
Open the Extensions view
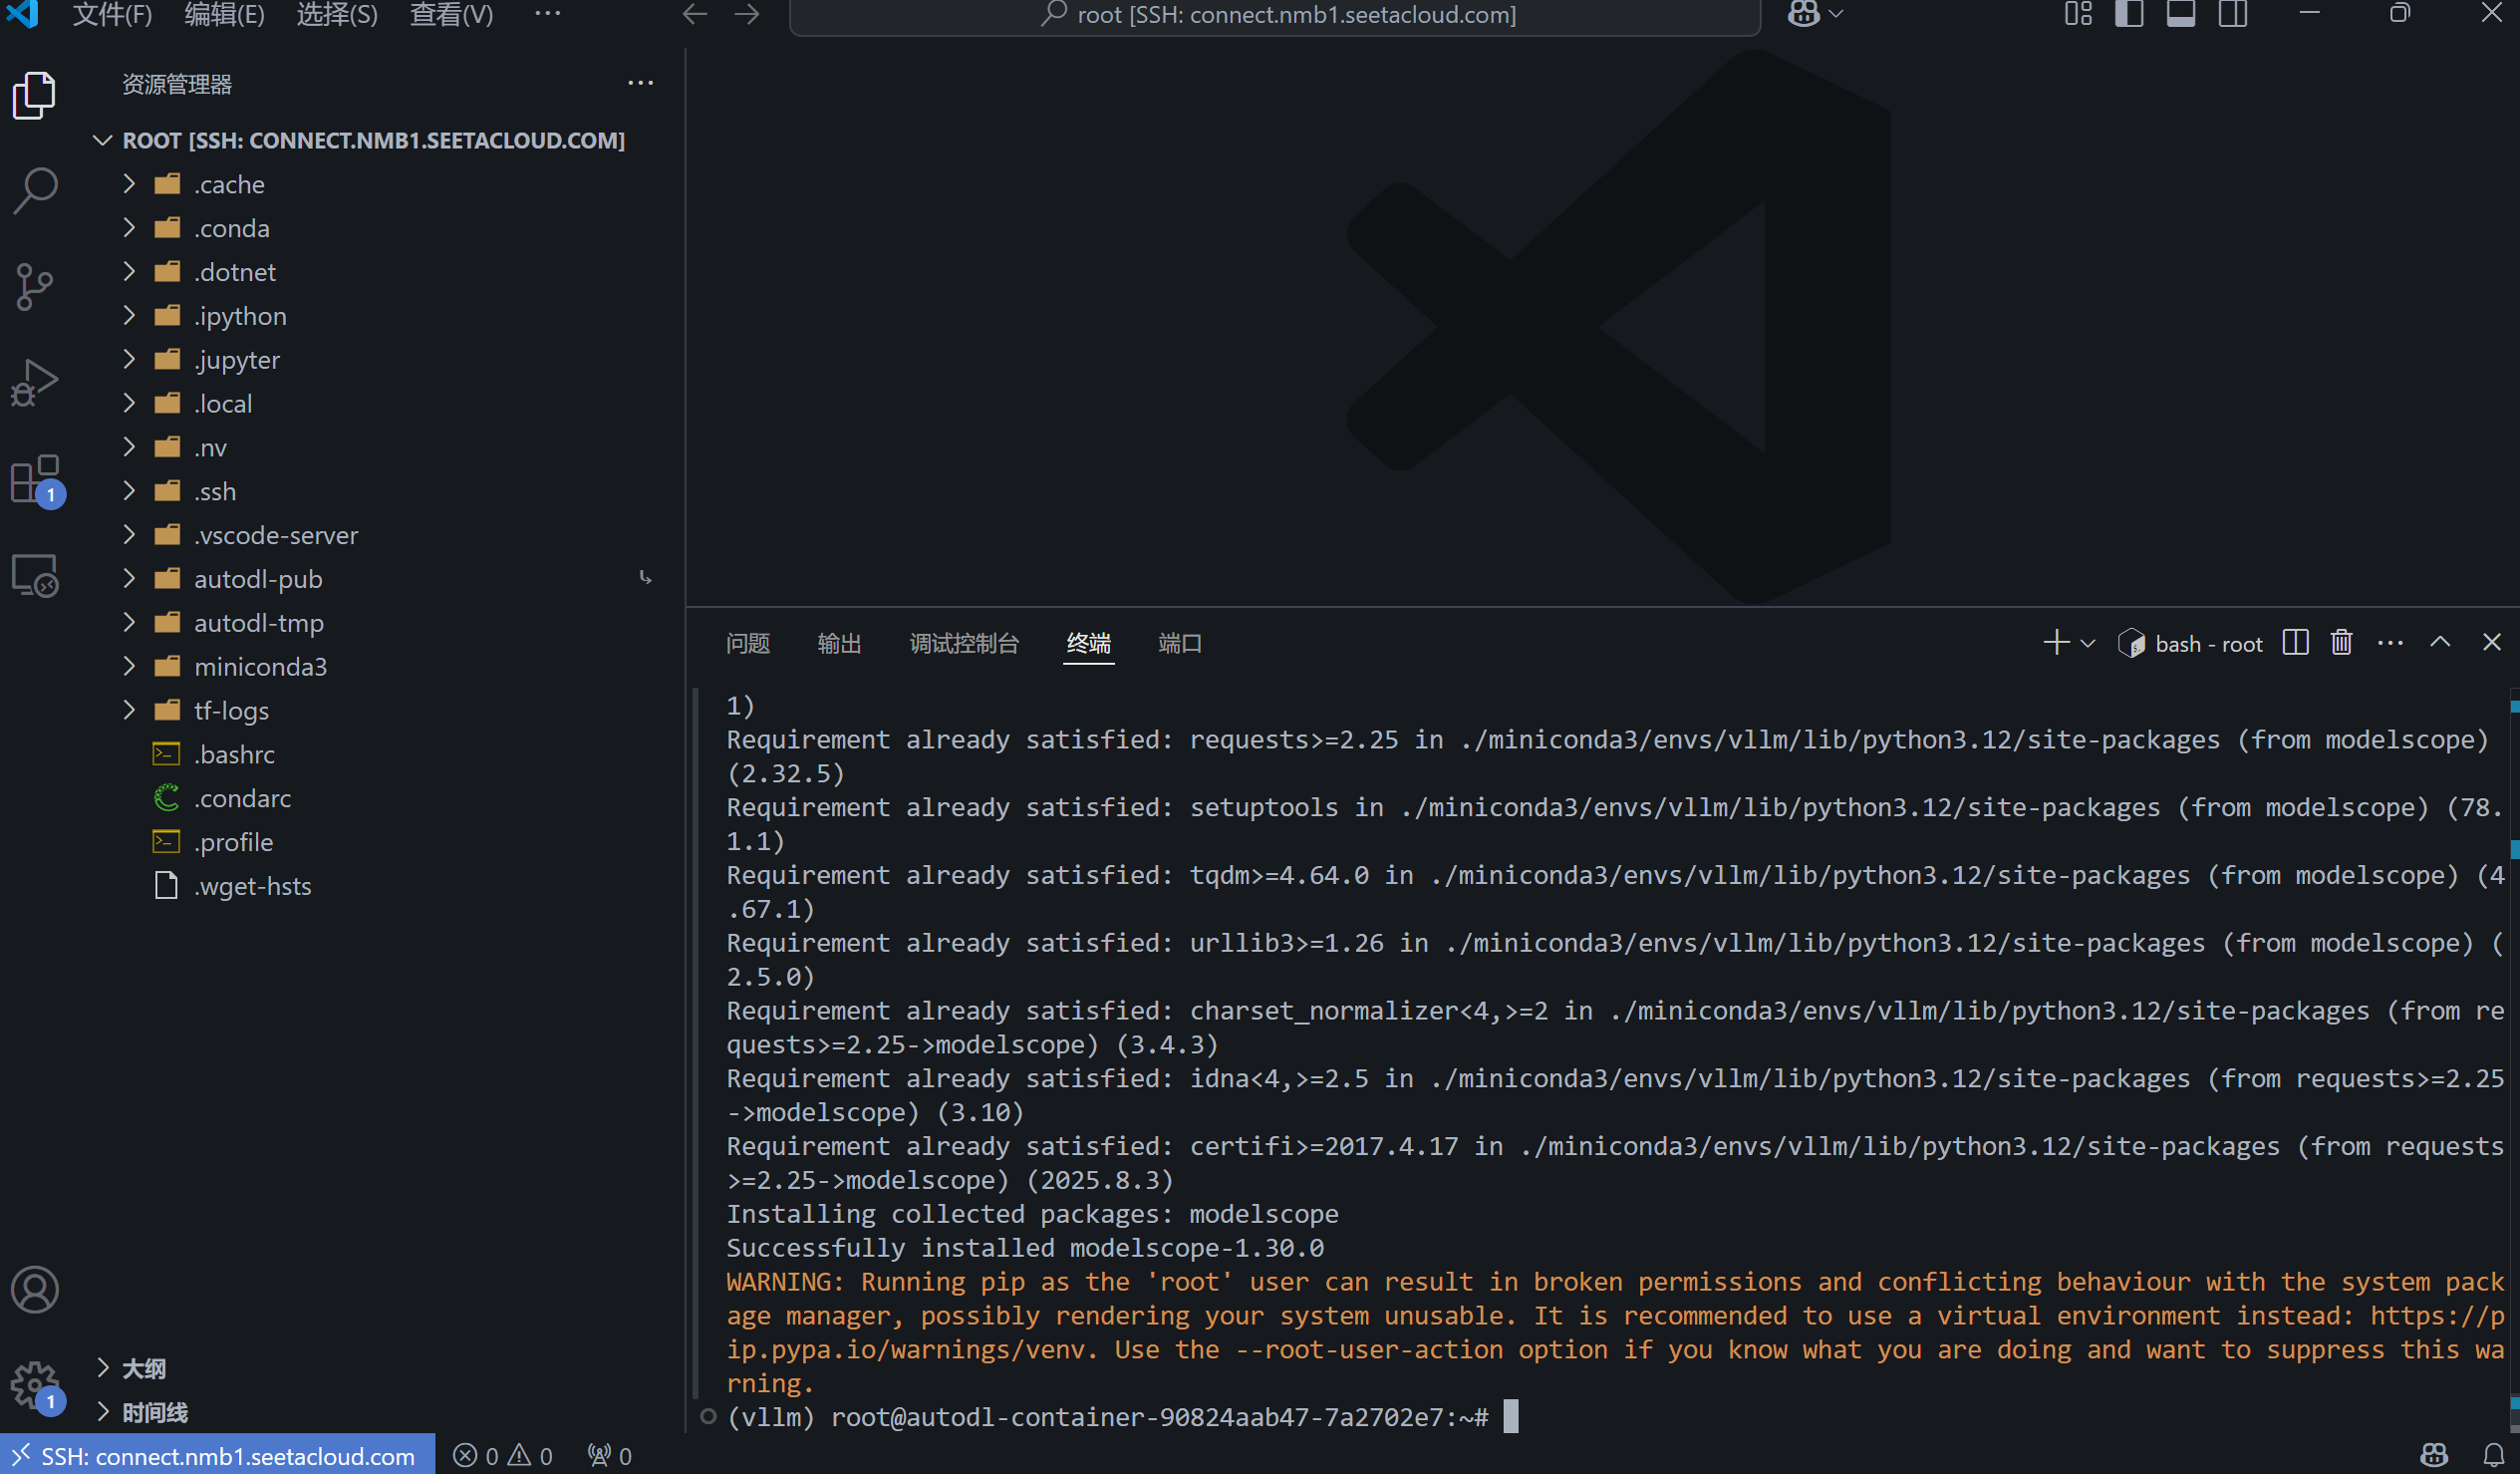point(35,480)
